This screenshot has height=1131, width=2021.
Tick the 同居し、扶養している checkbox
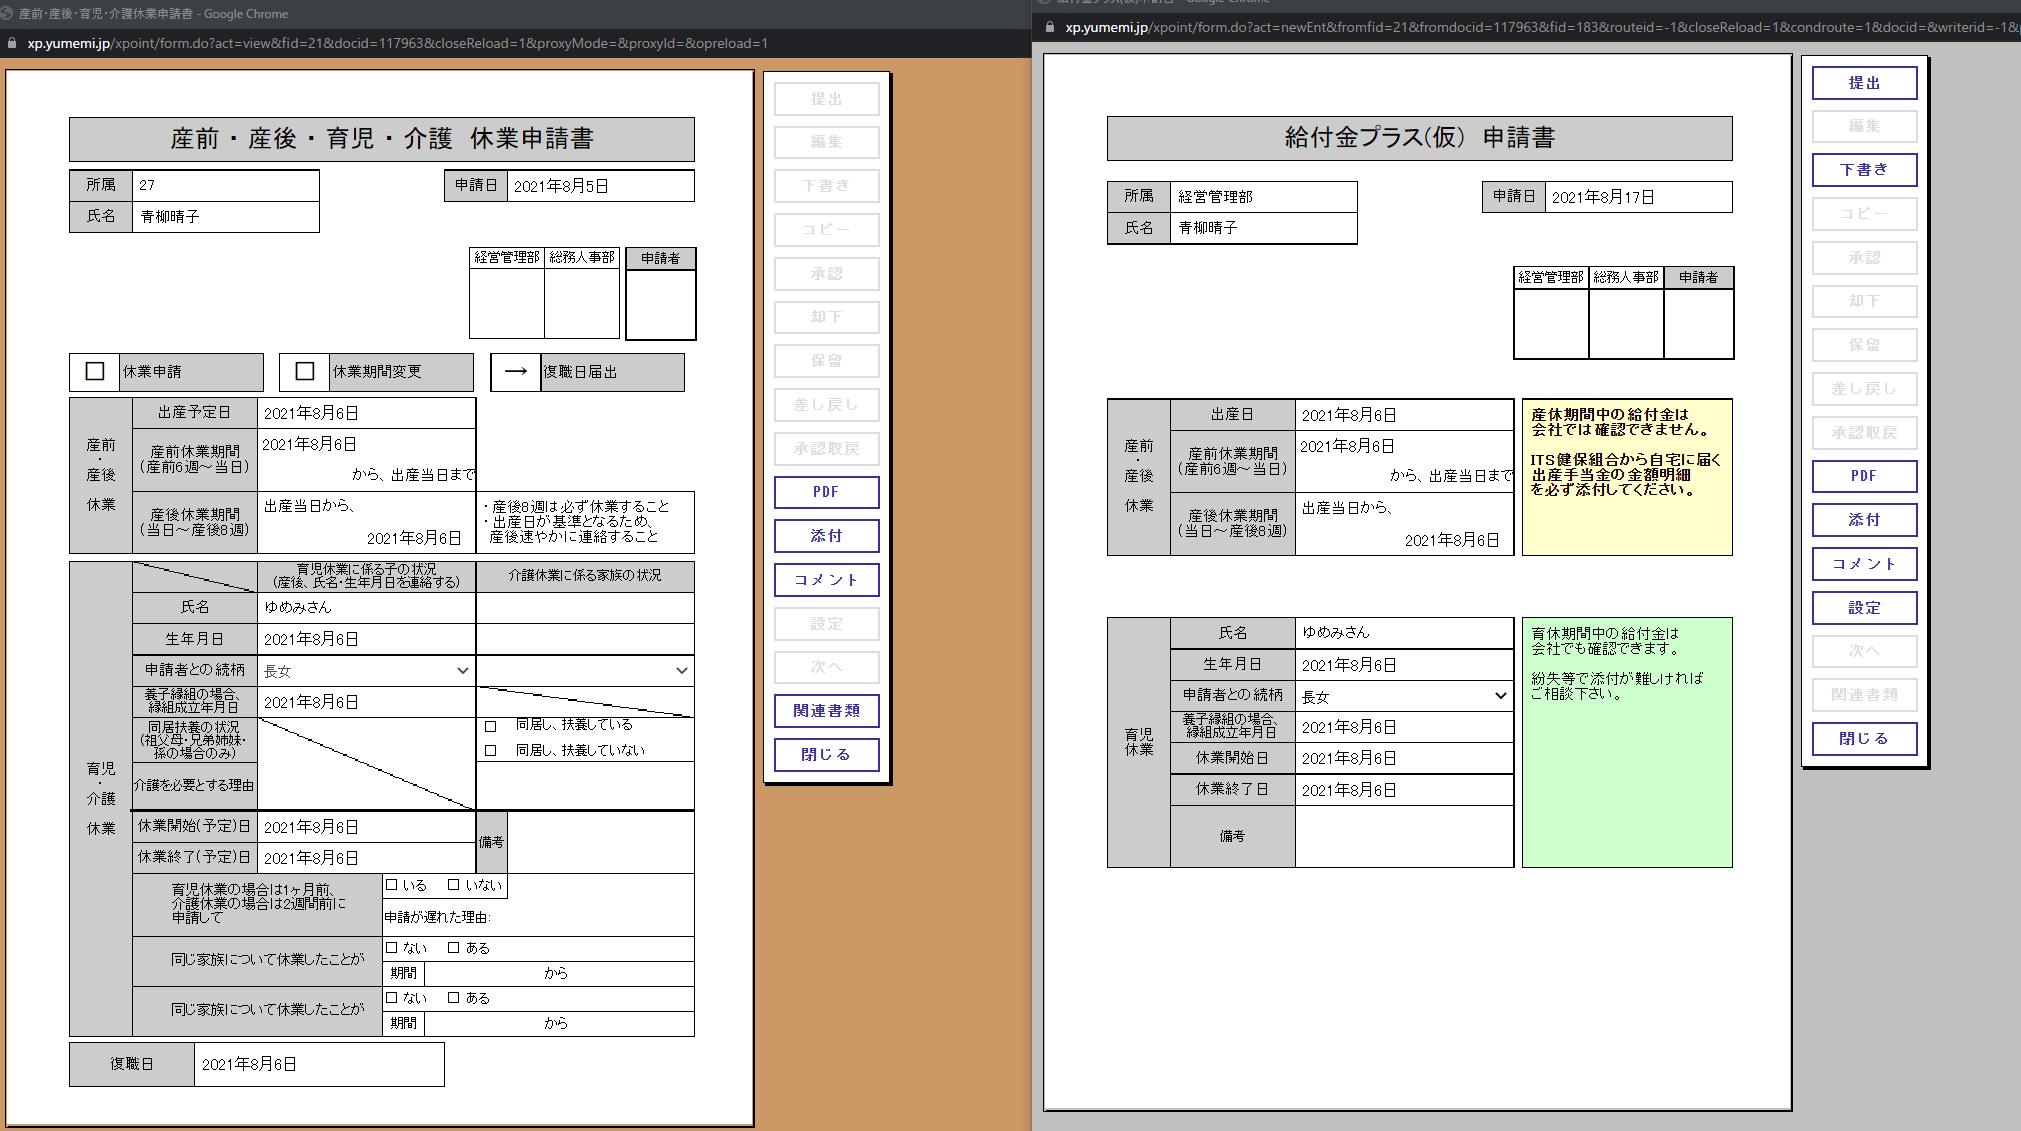pyautogui.click(x=490, y=726)
